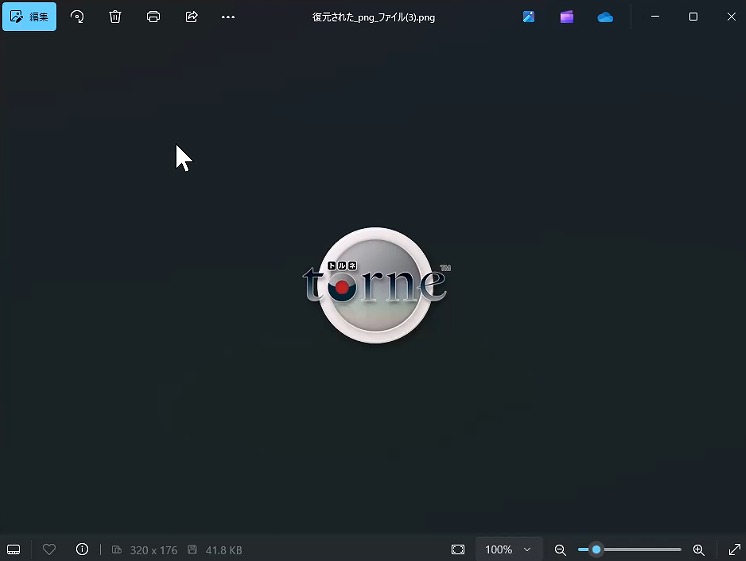Close the Photos window

click(731, 17)
